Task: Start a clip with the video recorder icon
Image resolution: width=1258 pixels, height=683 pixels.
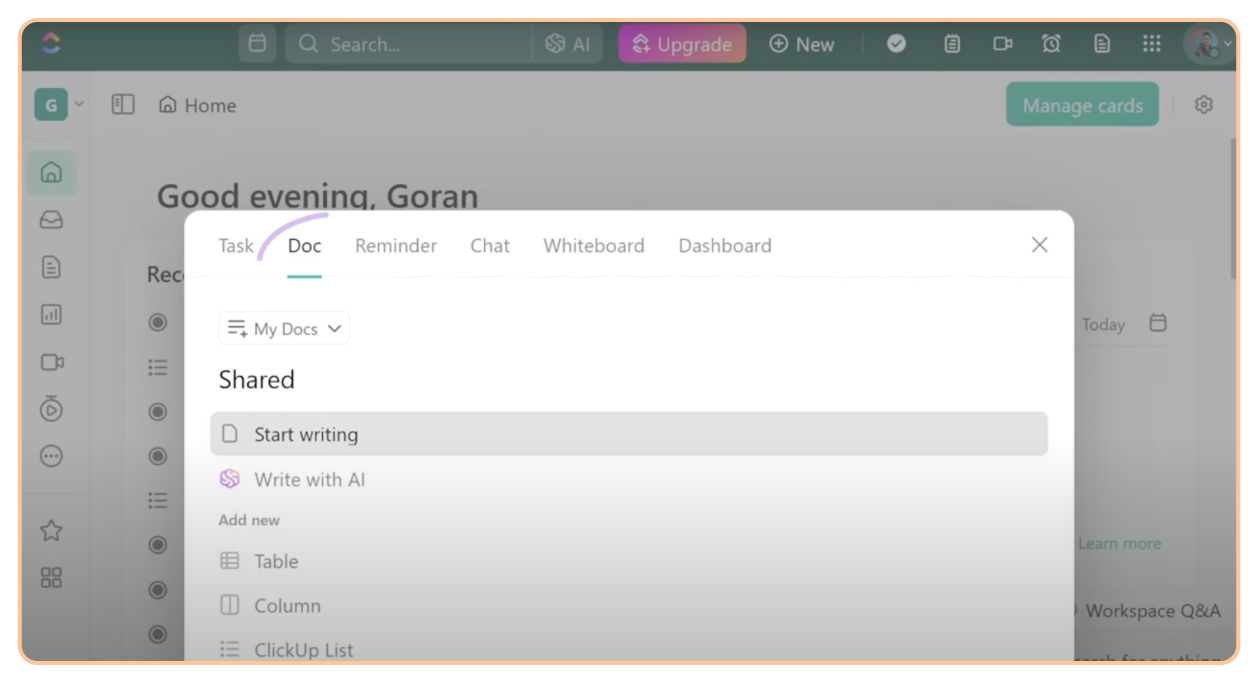Action: (1002, 43)
